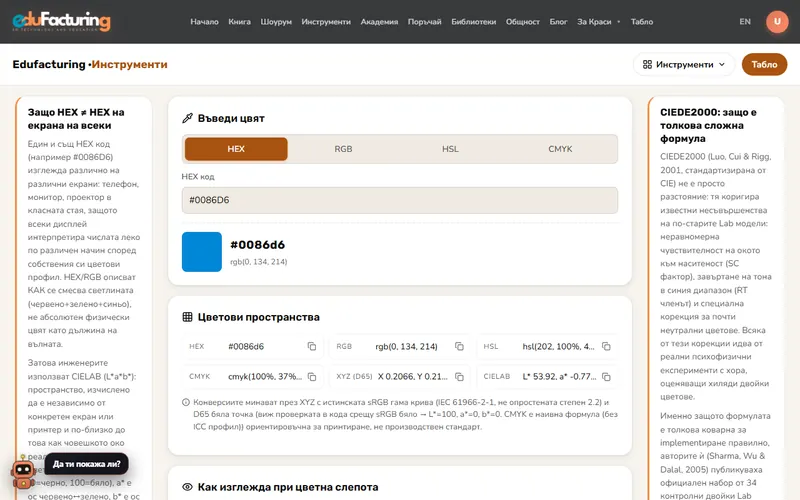Open Книга in the top navigation
The image size is (800, 500).
pyautogui.click(x=239, y=21)
